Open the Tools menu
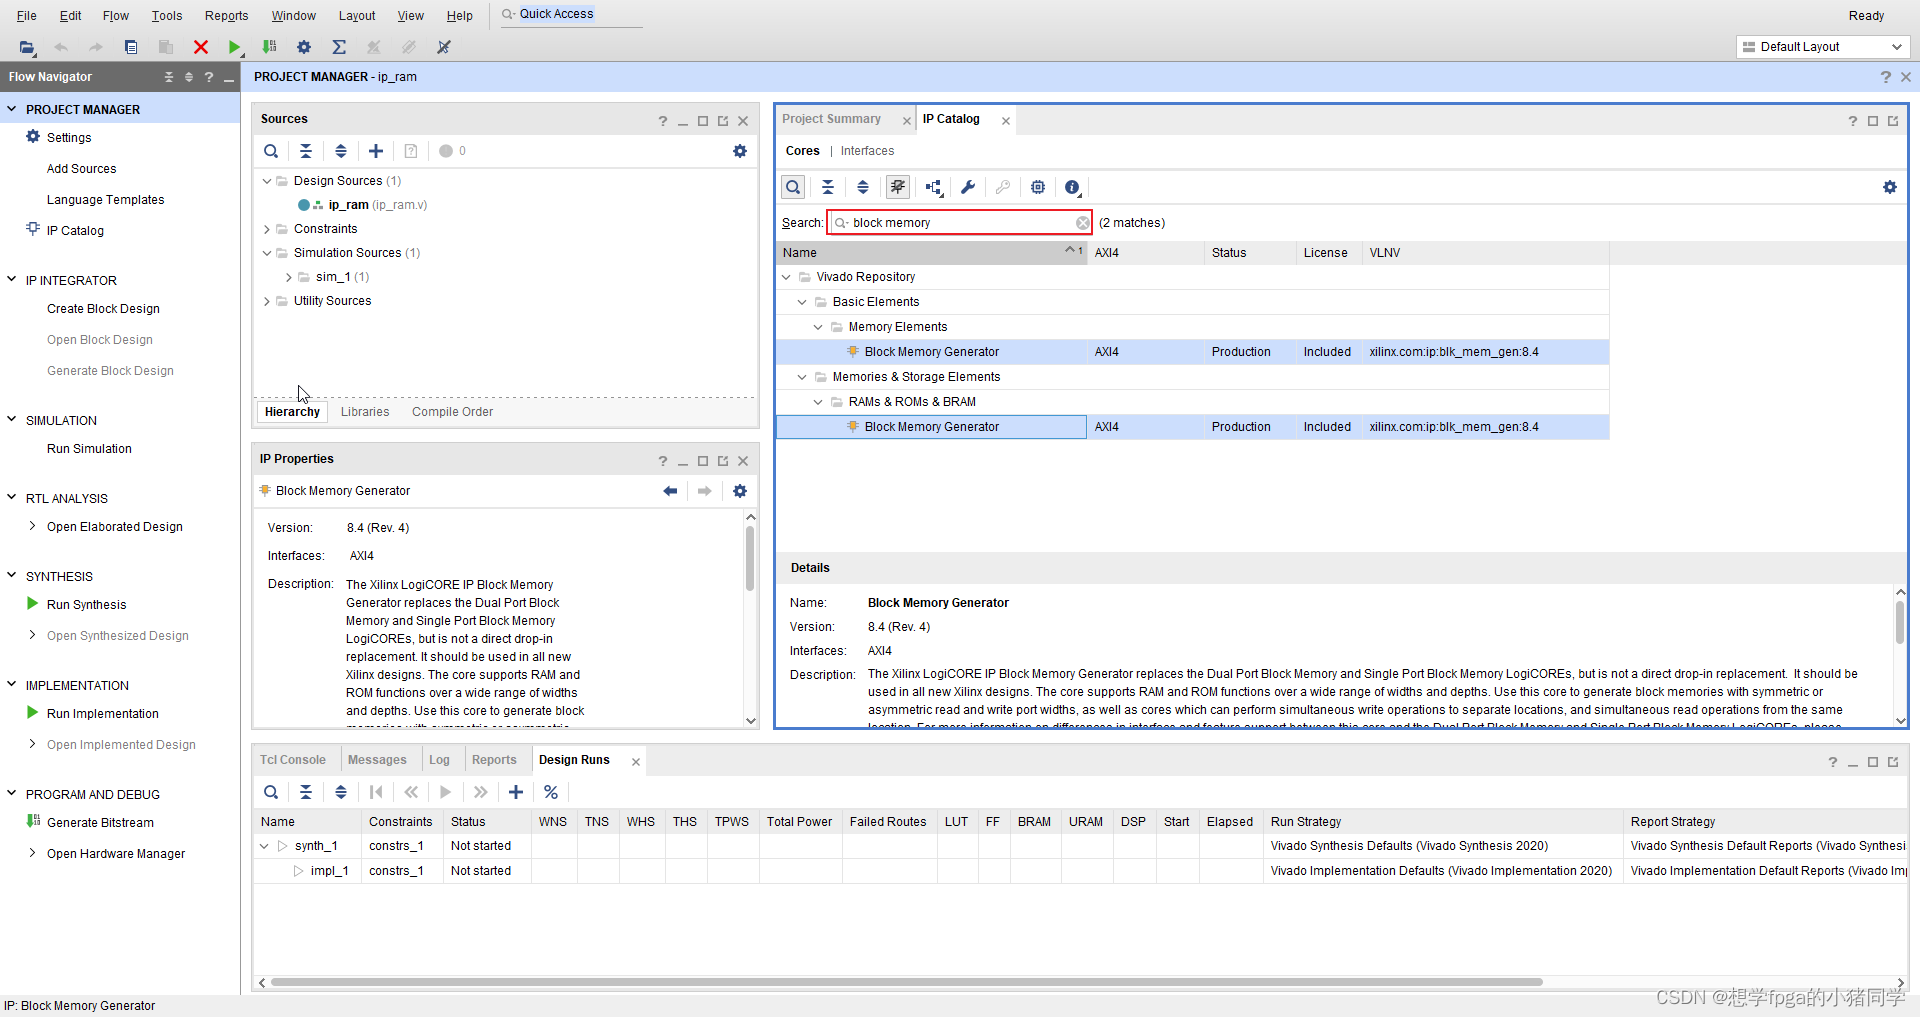Screen dimensions: 1920x1017 click(167, 15)
